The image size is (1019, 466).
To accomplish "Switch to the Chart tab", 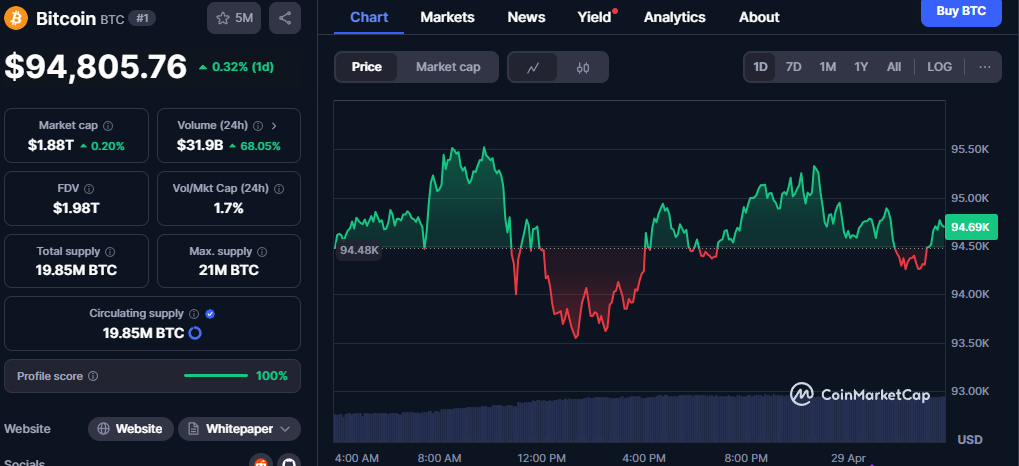I will coord(368,18).
